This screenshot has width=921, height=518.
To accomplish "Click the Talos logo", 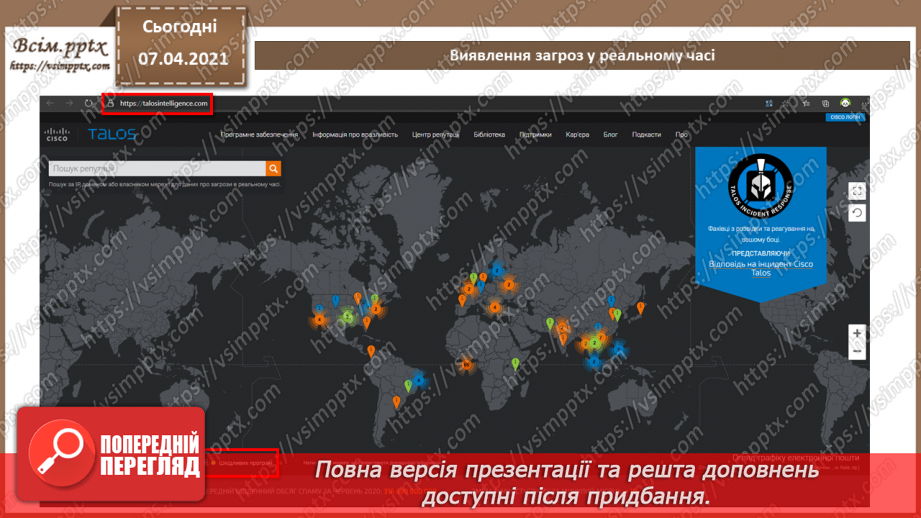I will (x=112, y=134).
